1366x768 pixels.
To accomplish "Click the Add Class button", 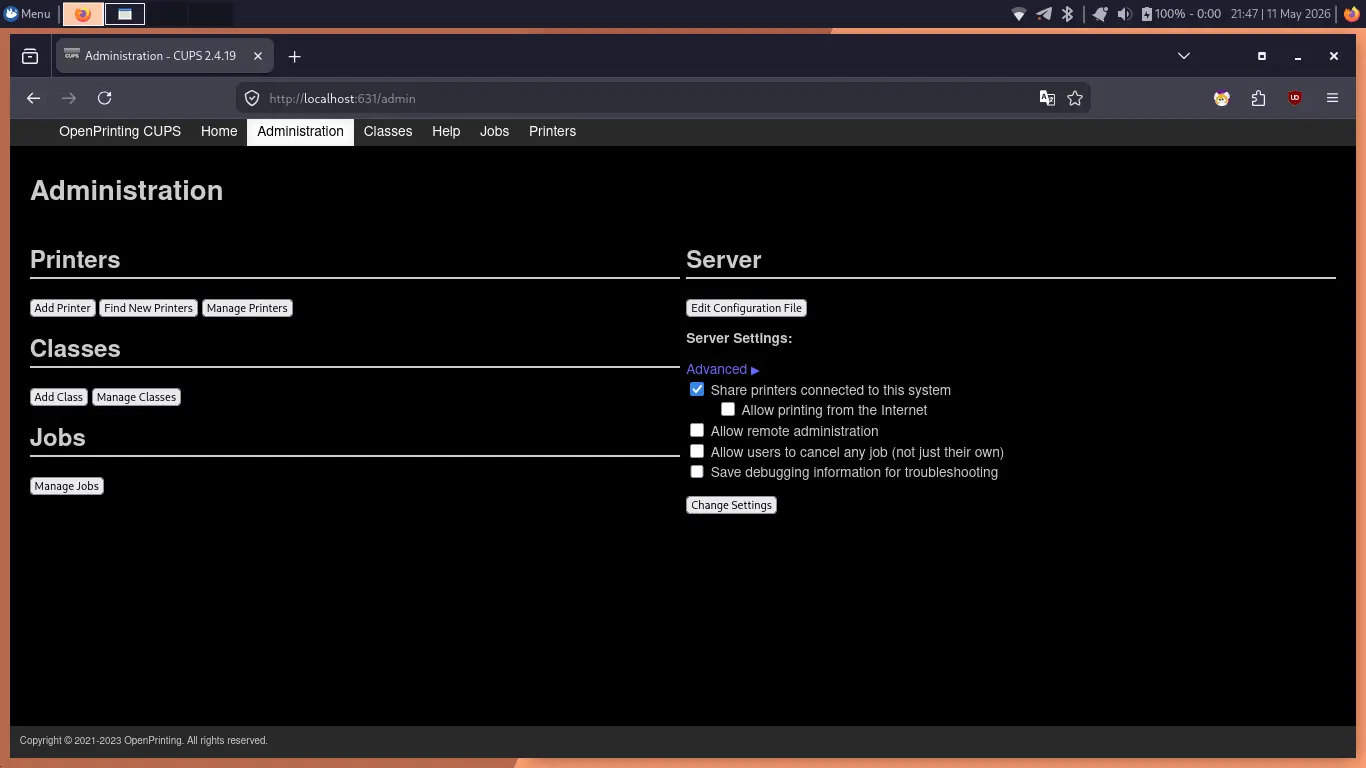I will (59, 397).
